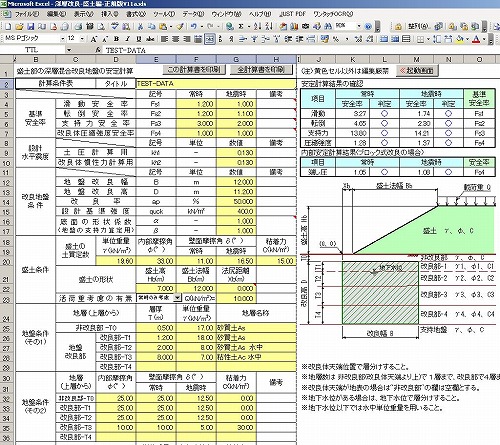Open the JUST PDF menu
The width and height of the screenshot is (500, 445).
coord(293,14)
